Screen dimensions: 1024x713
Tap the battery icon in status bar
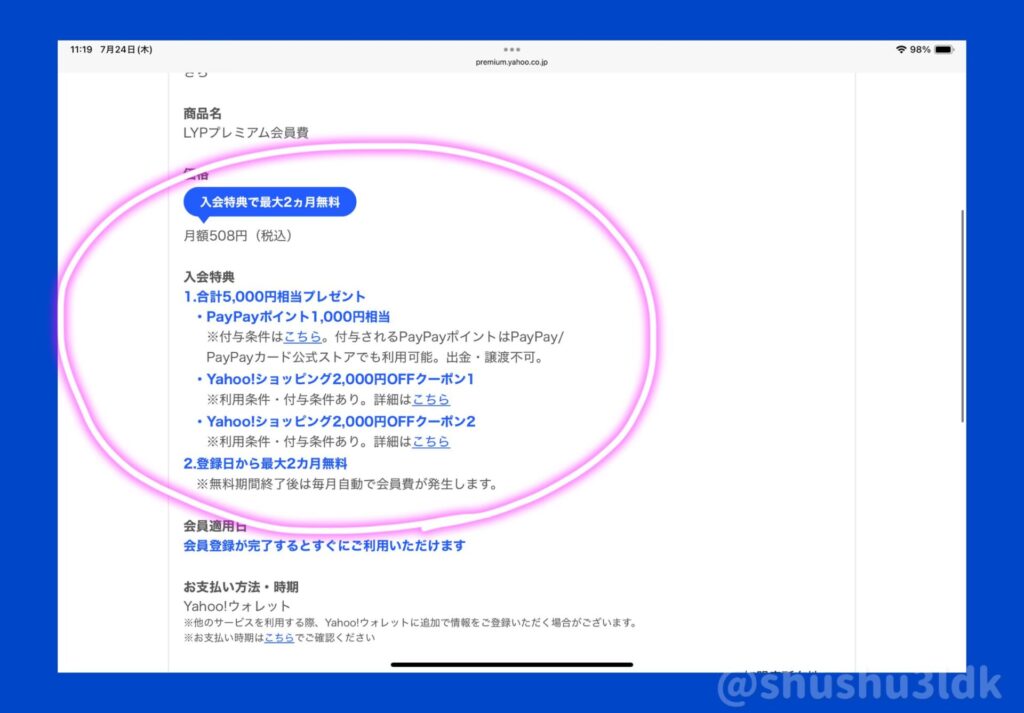pyautogui.click(x=944, y=50)
